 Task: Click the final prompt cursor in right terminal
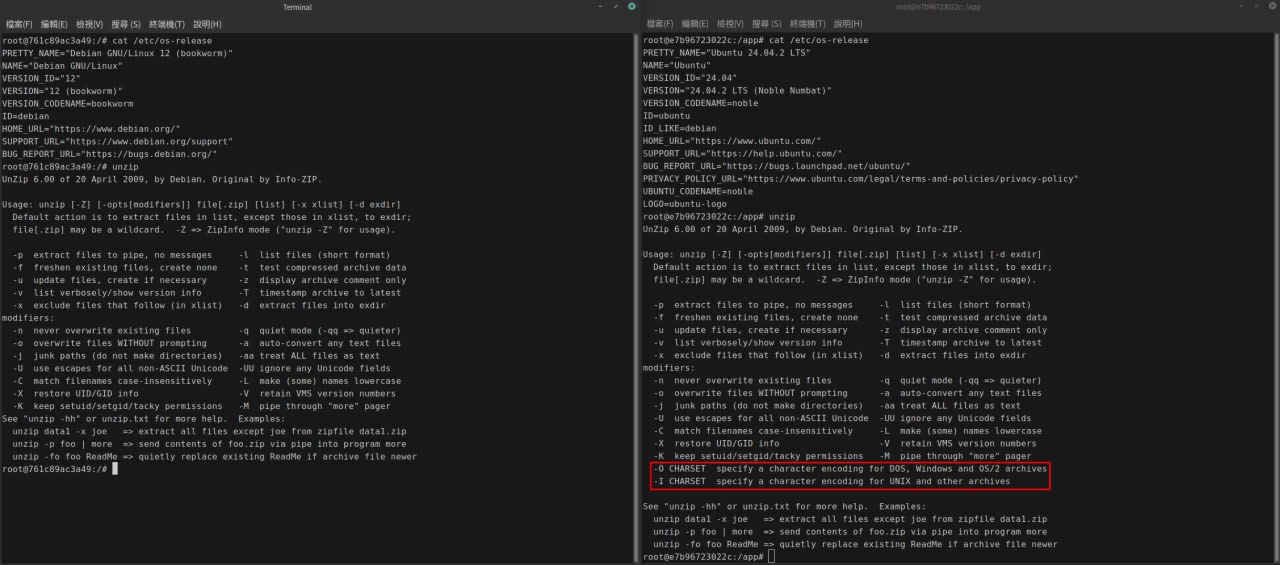pyautogui.click(x=771, y=557)
